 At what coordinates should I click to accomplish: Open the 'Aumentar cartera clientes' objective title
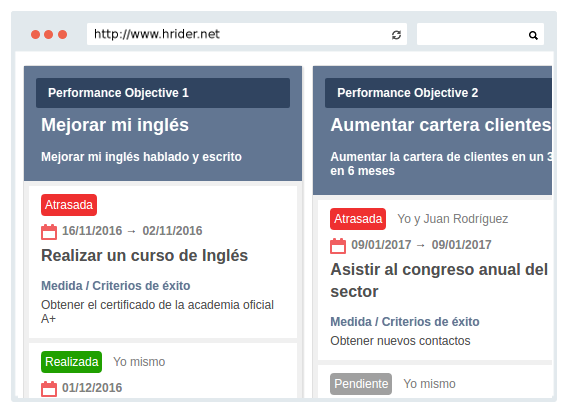click(441, 125)
